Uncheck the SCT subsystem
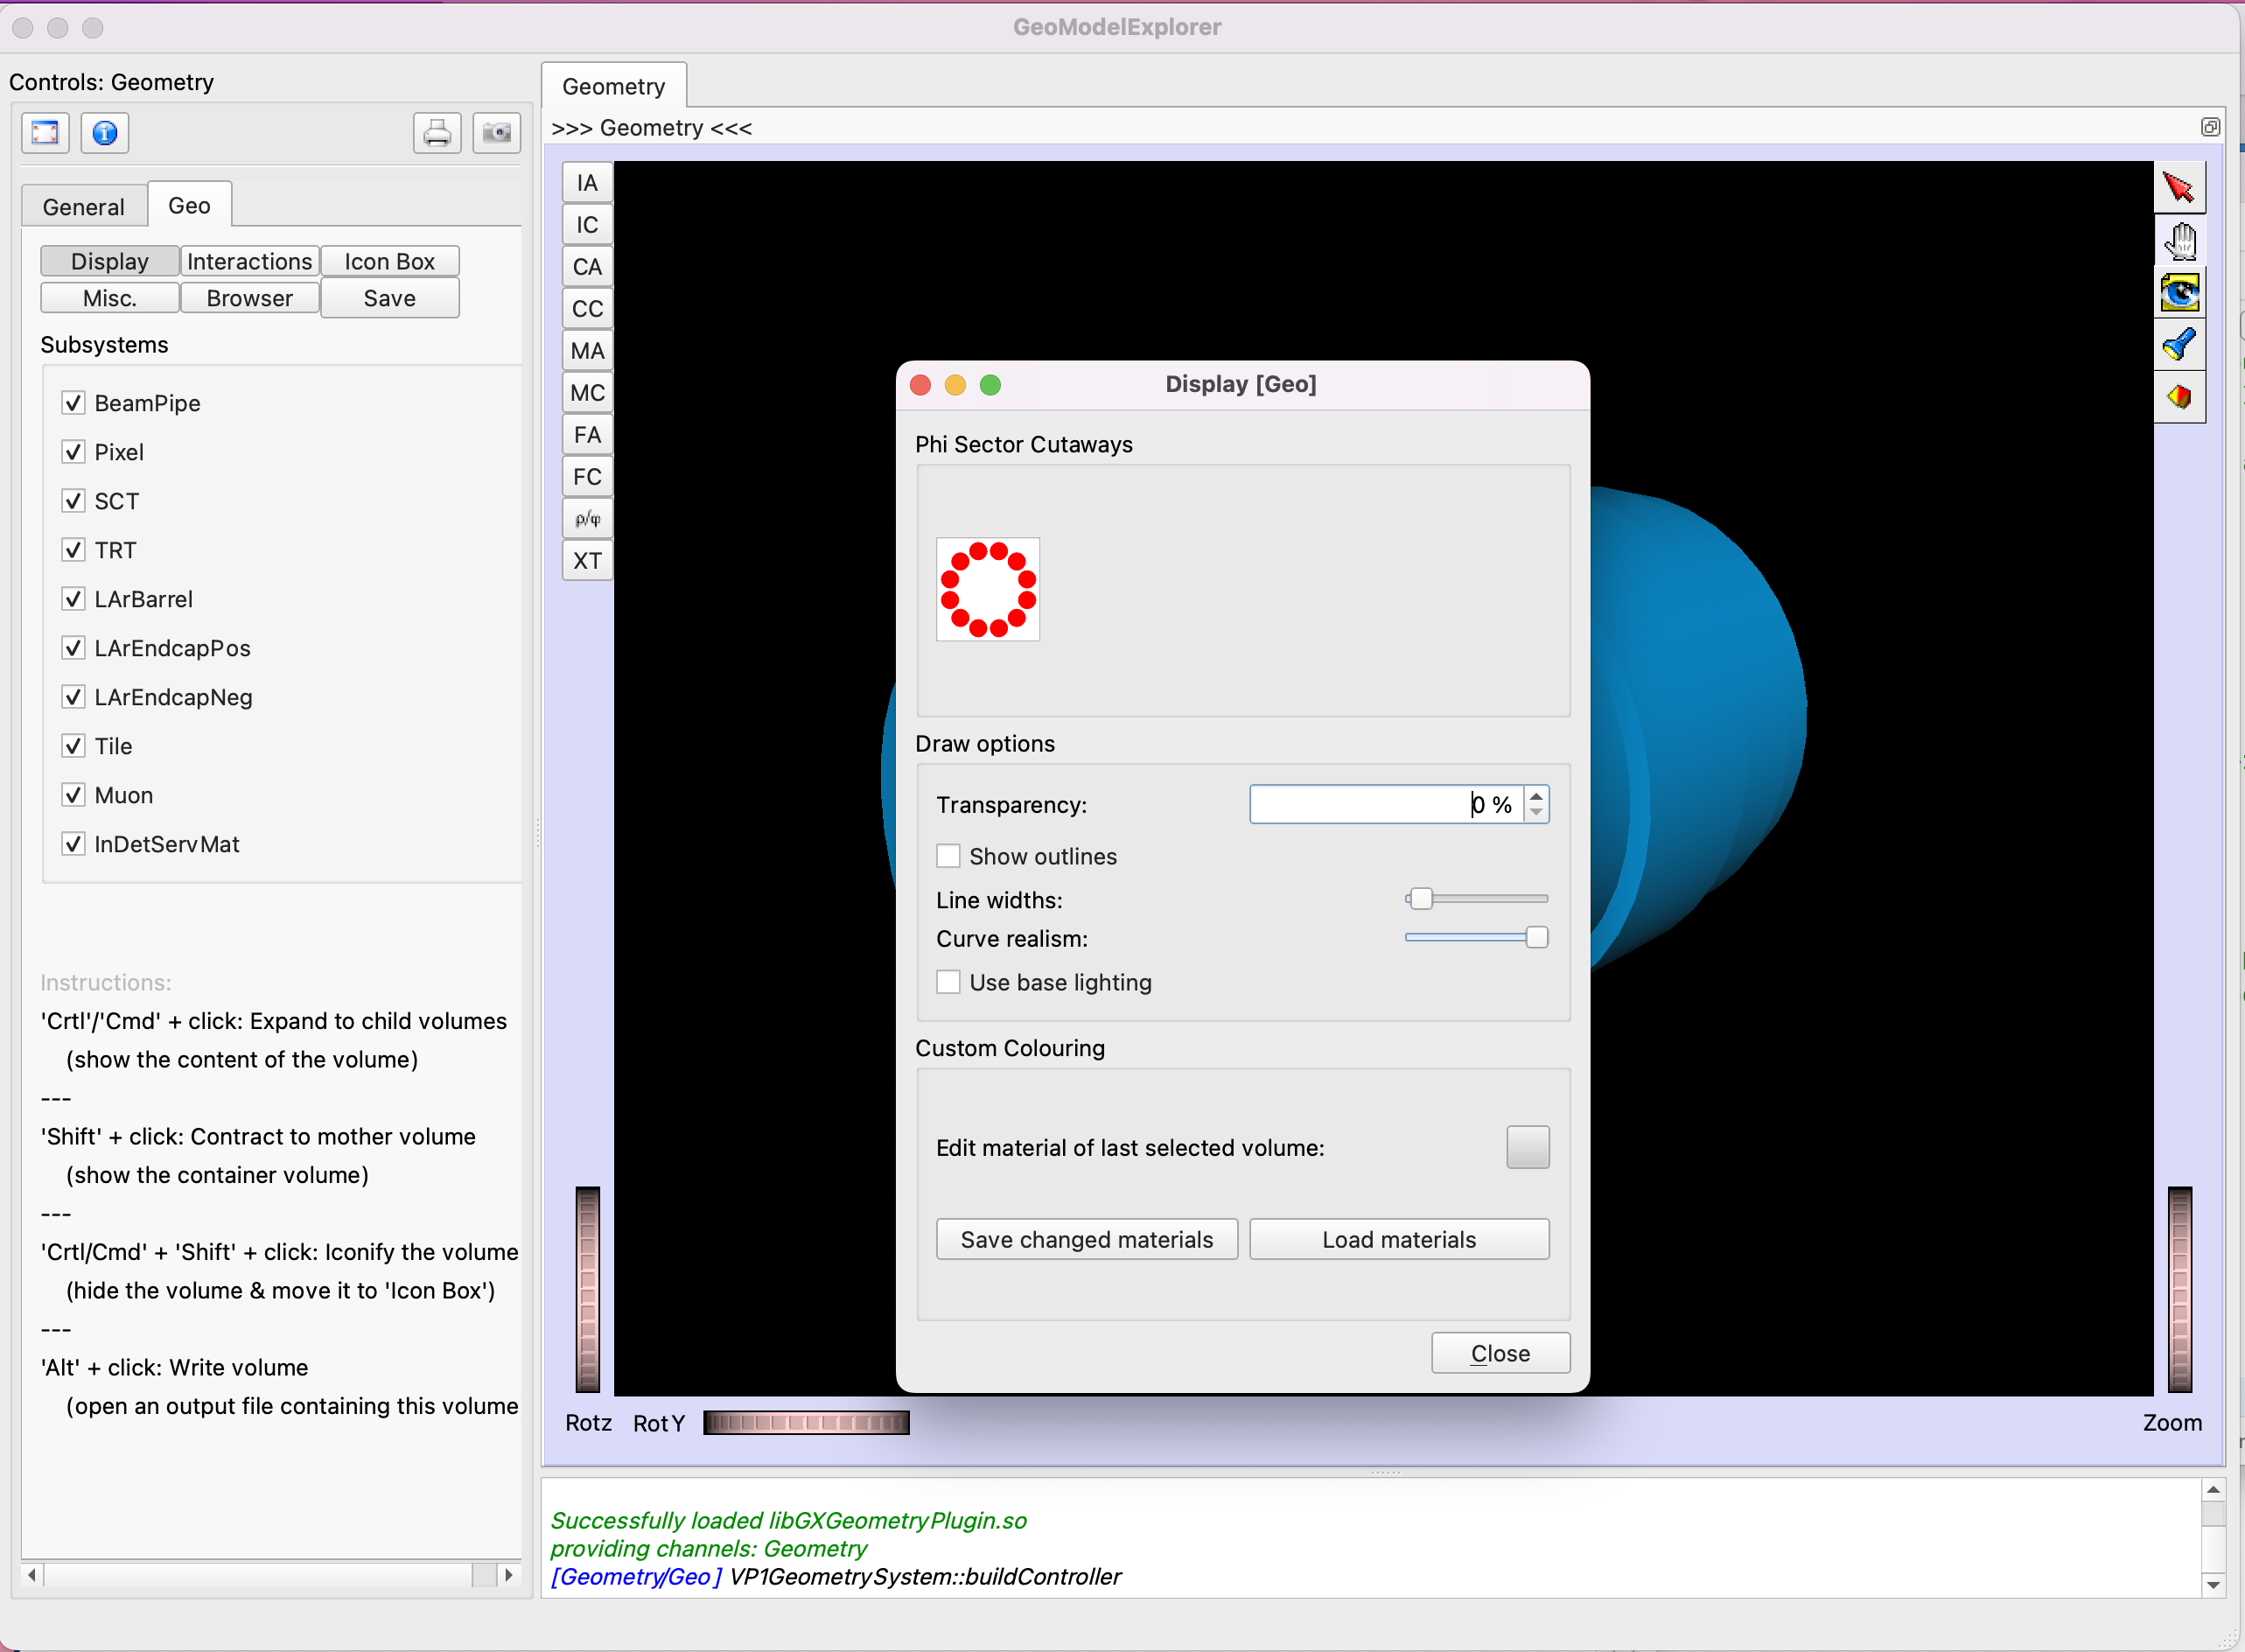 (x=73, y=501)
